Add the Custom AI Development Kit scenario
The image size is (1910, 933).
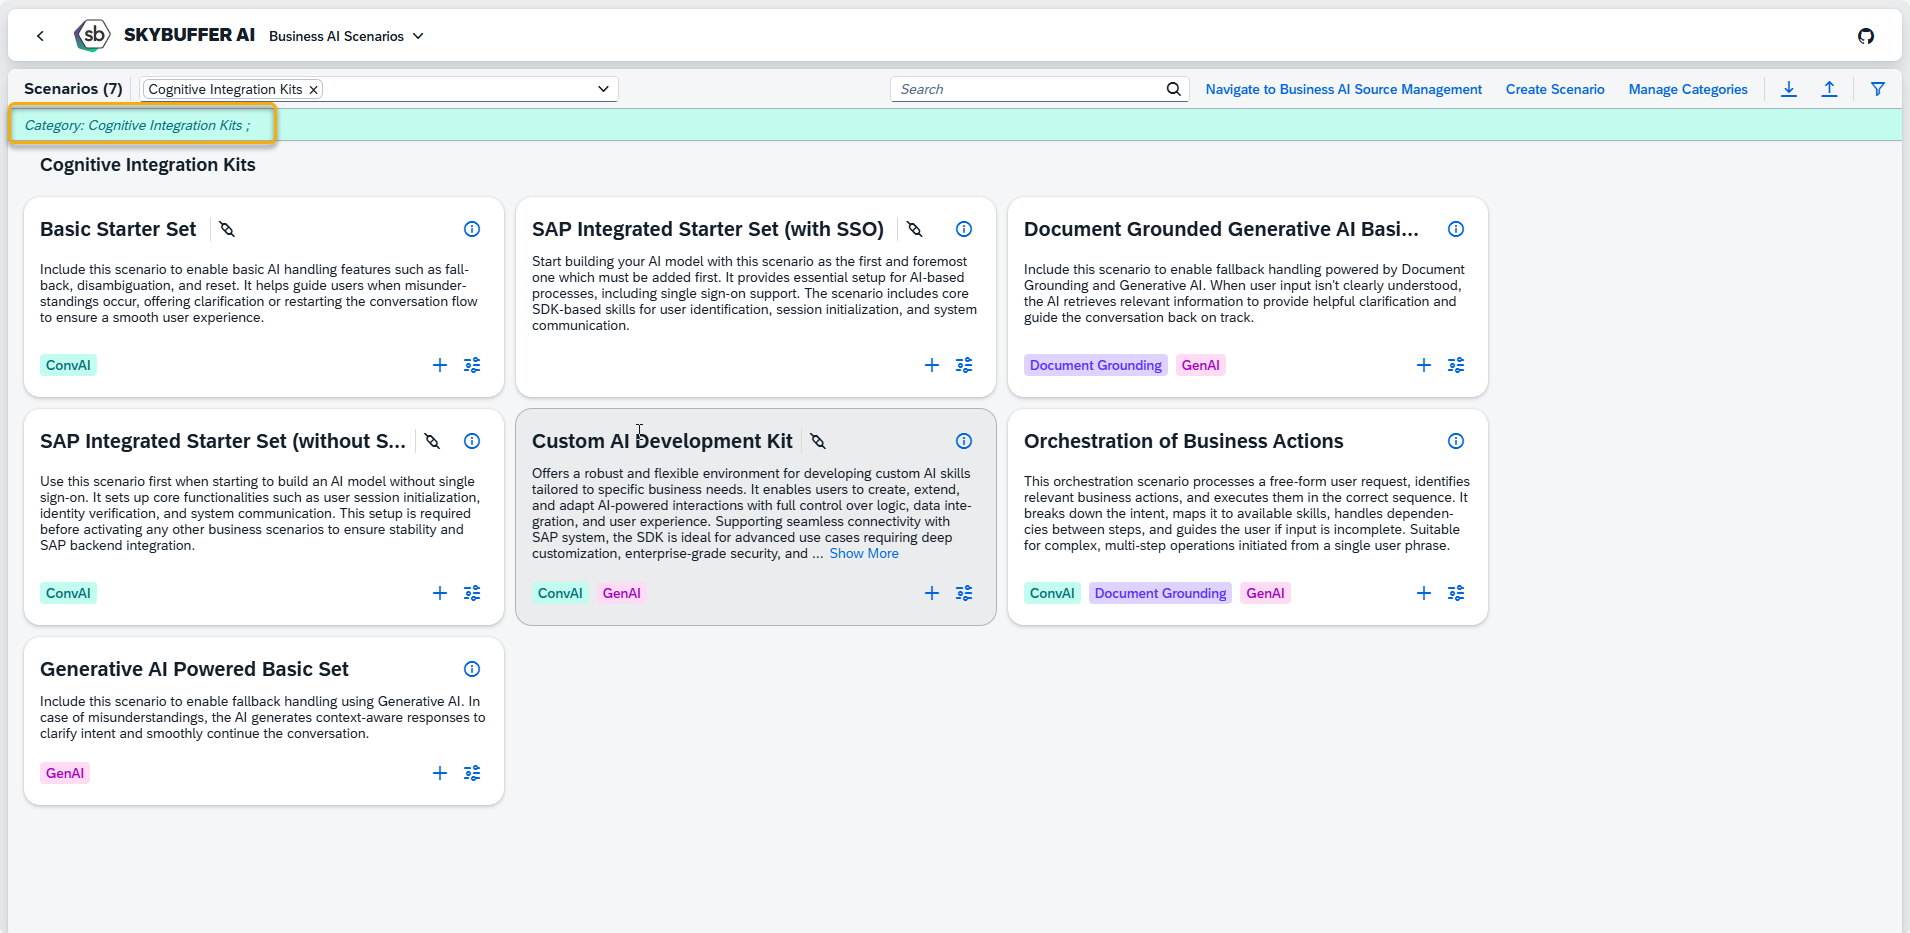point(932,593)
